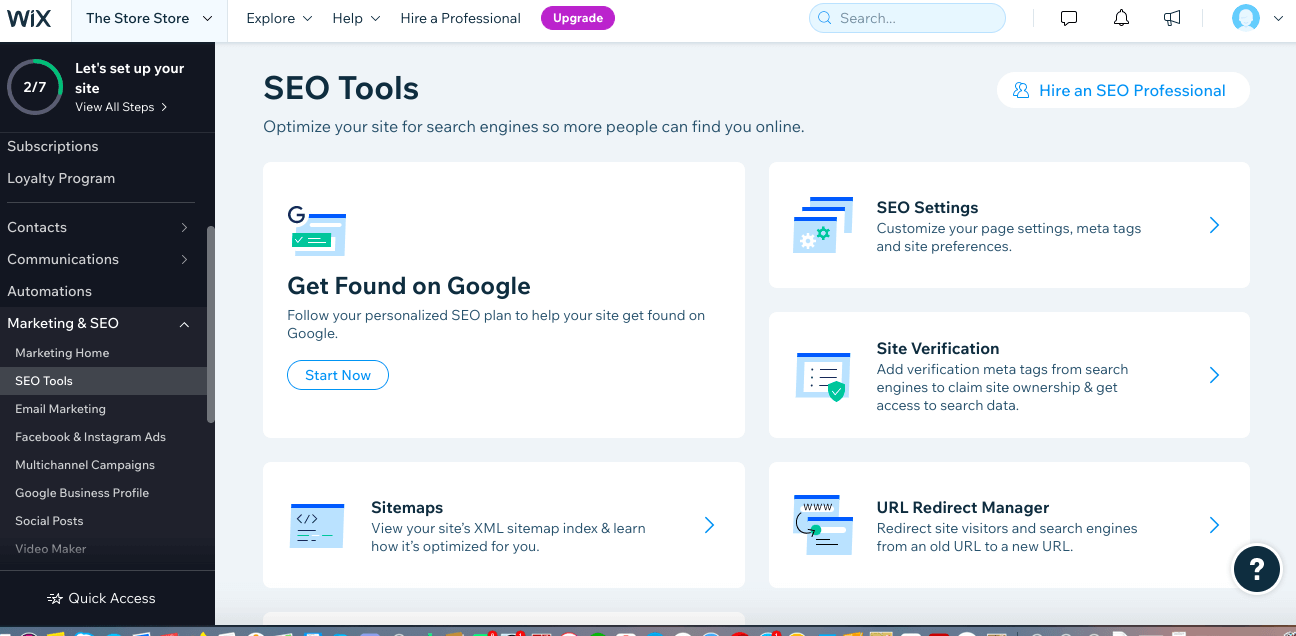1296x636 pixels.
Task: Click the View All Steps link
Action: (x=121, y=107)
